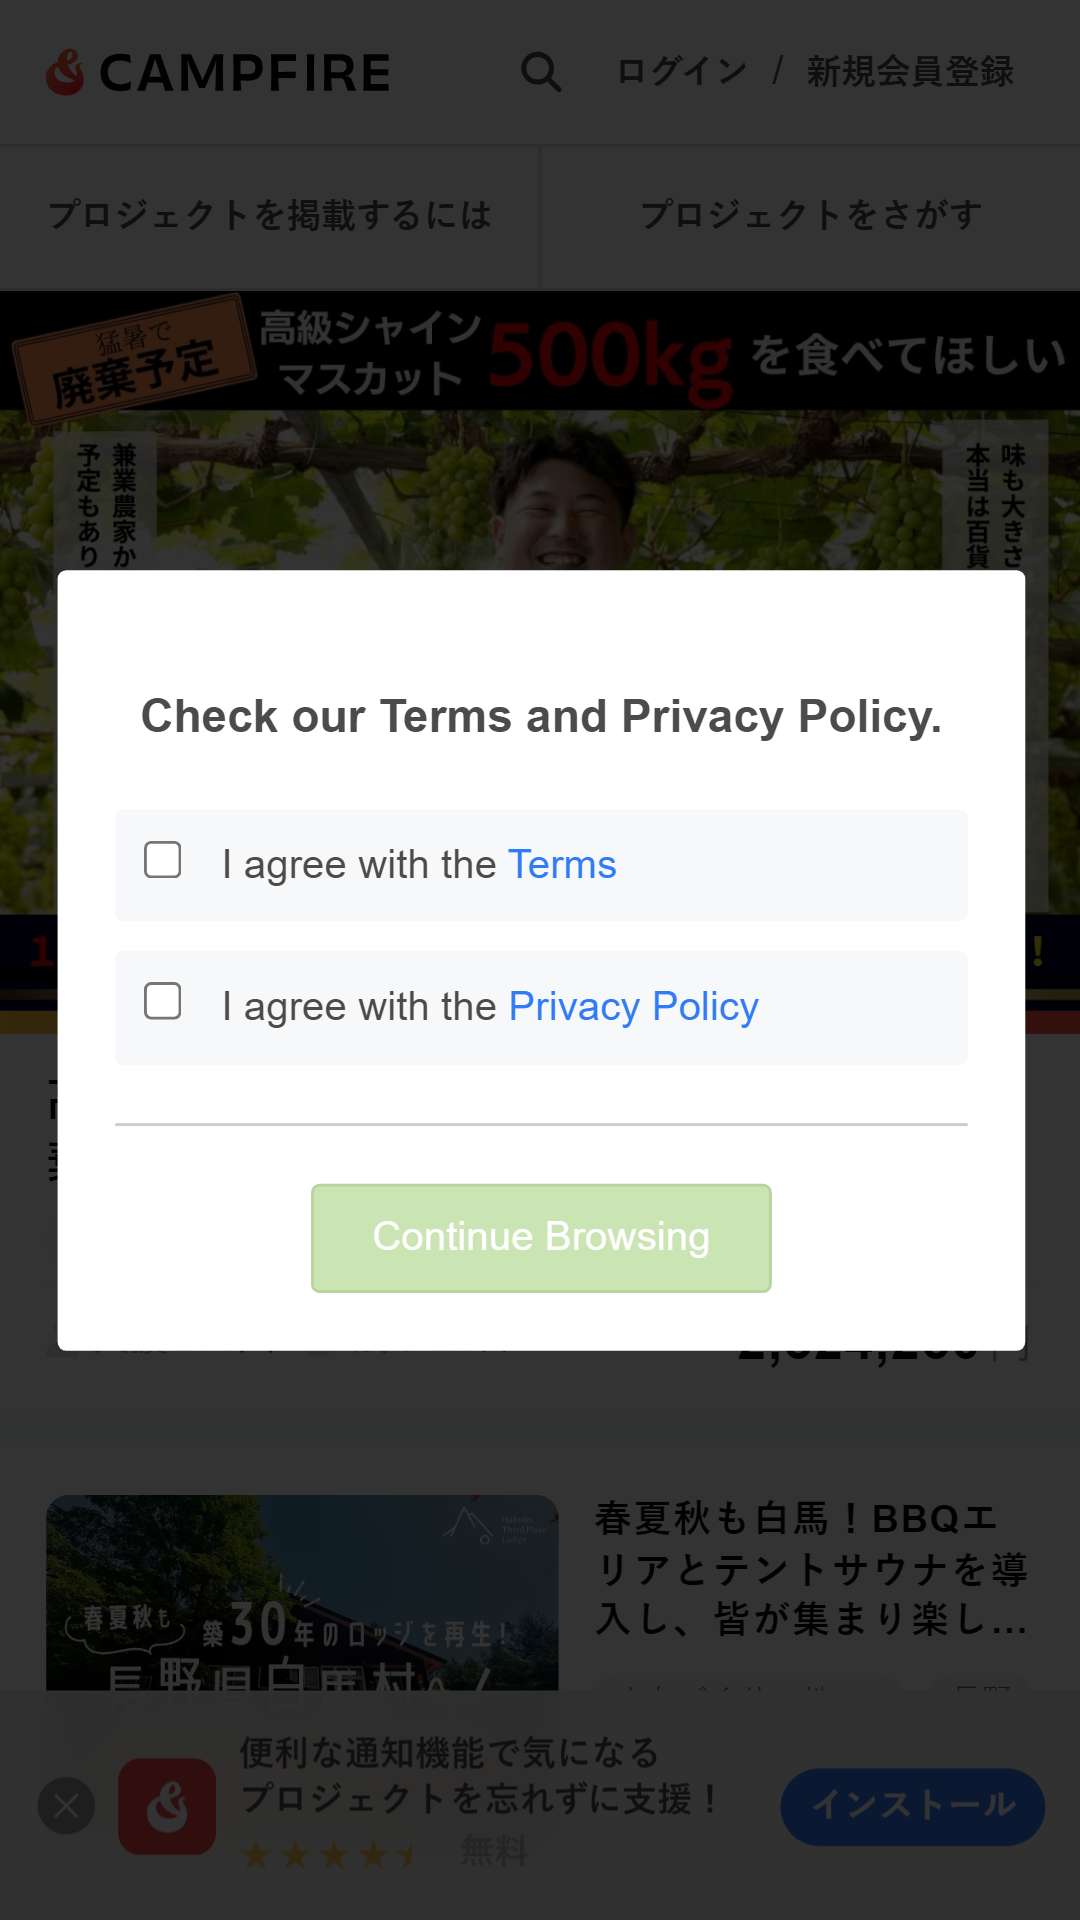The image size is (1080, 1920).
Task: Open the Hakuba lodge project thumbnail
Action: point(302,1593)
